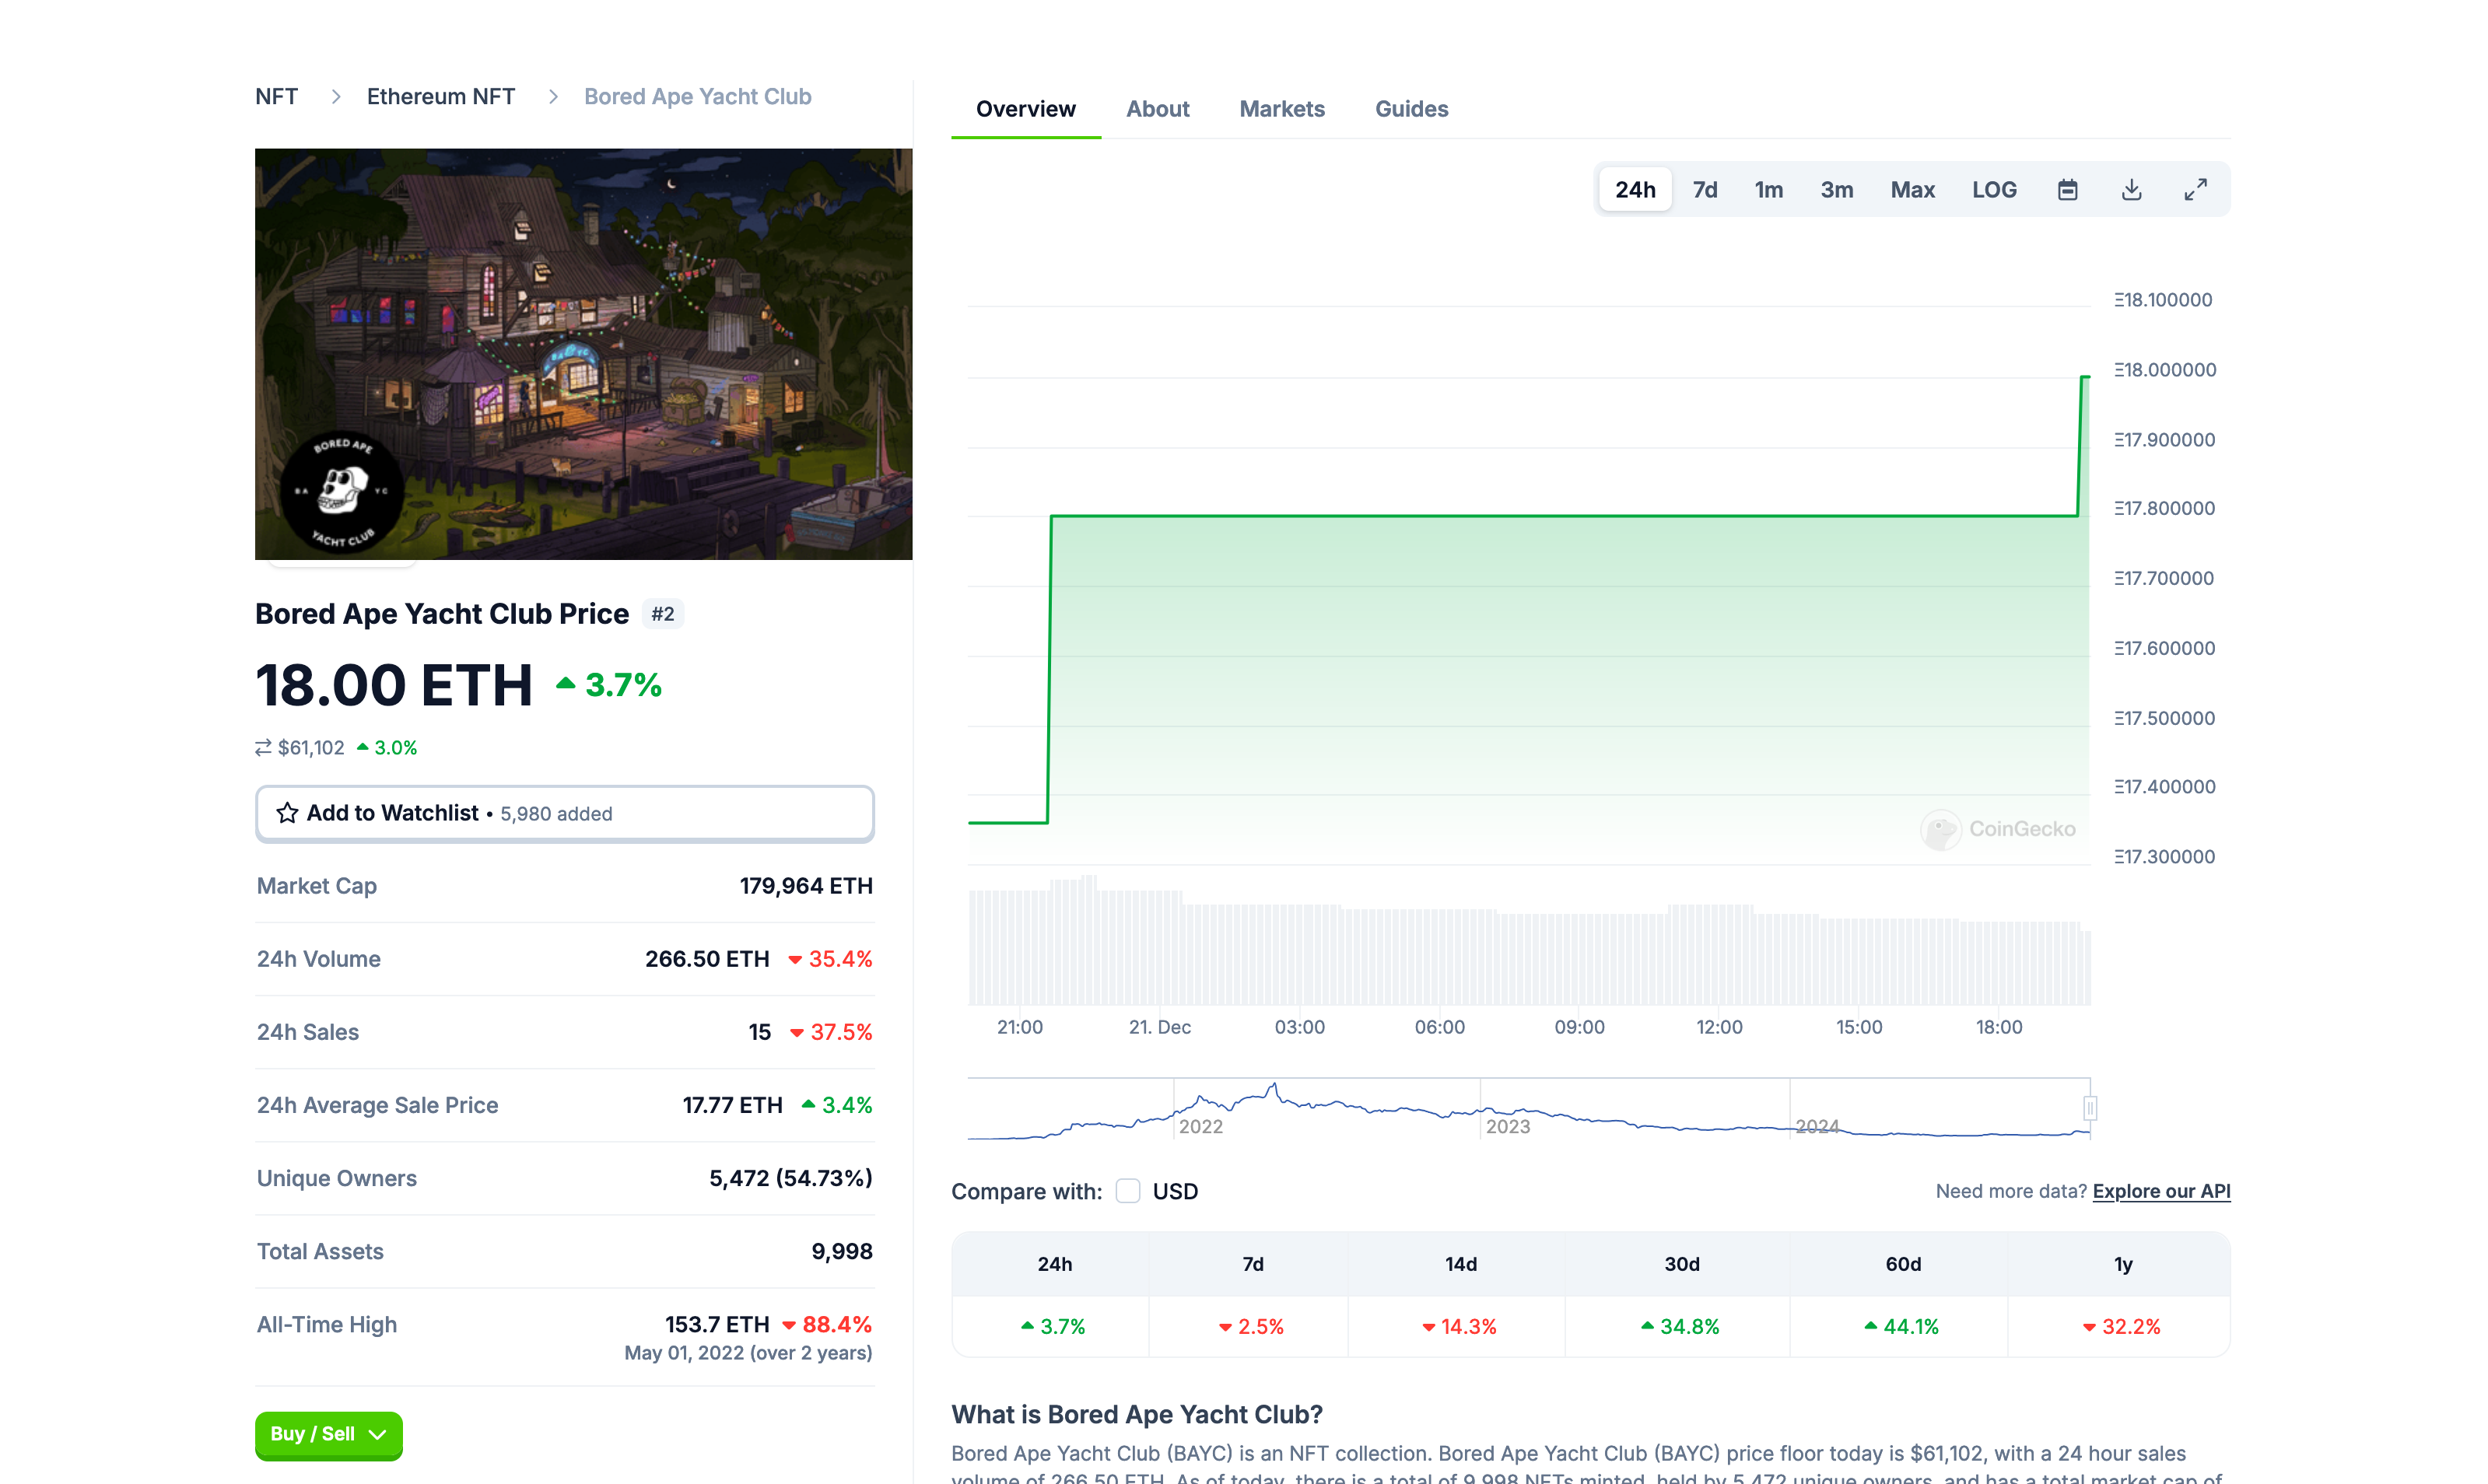Click the BAYC clubhouse banner image
Viewport: 2488px width, 1484px height.
(x=583, y=354)
